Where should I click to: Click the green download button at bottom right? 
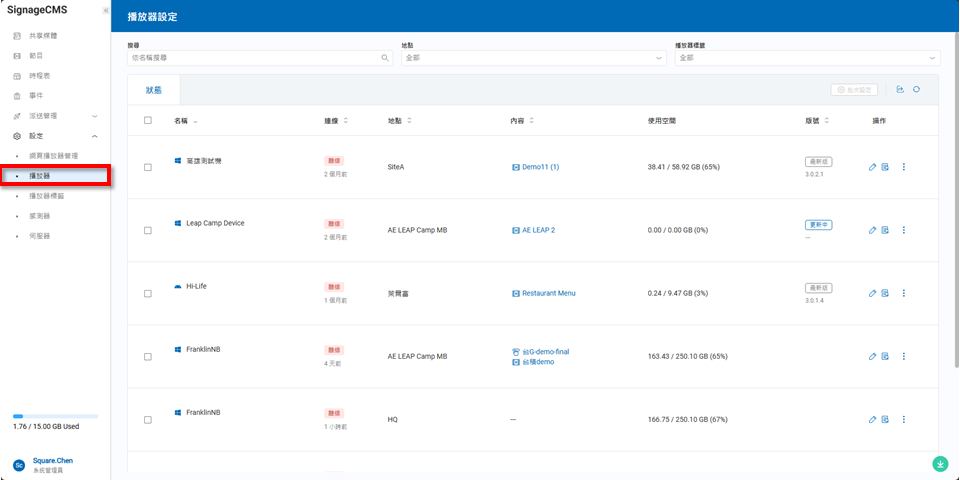940,463
